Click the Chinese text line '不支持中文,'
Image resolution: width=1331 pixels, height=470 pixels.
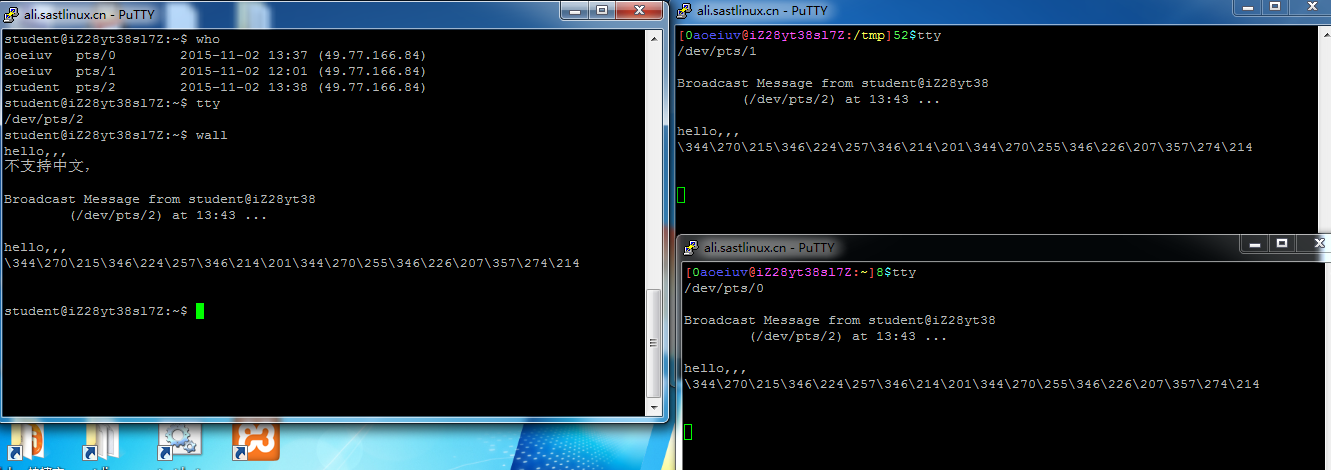coord(48,166)
